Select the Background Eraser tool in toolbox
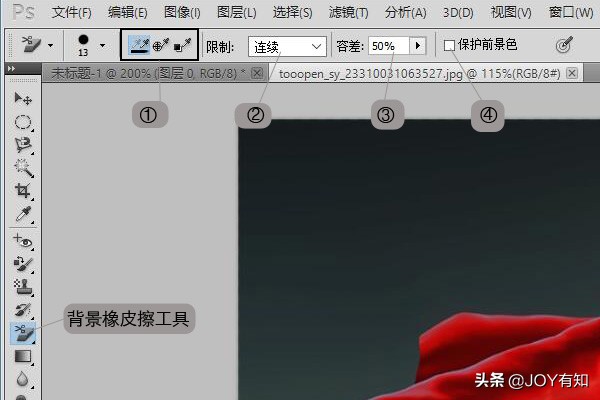 [x=23, y=333]
